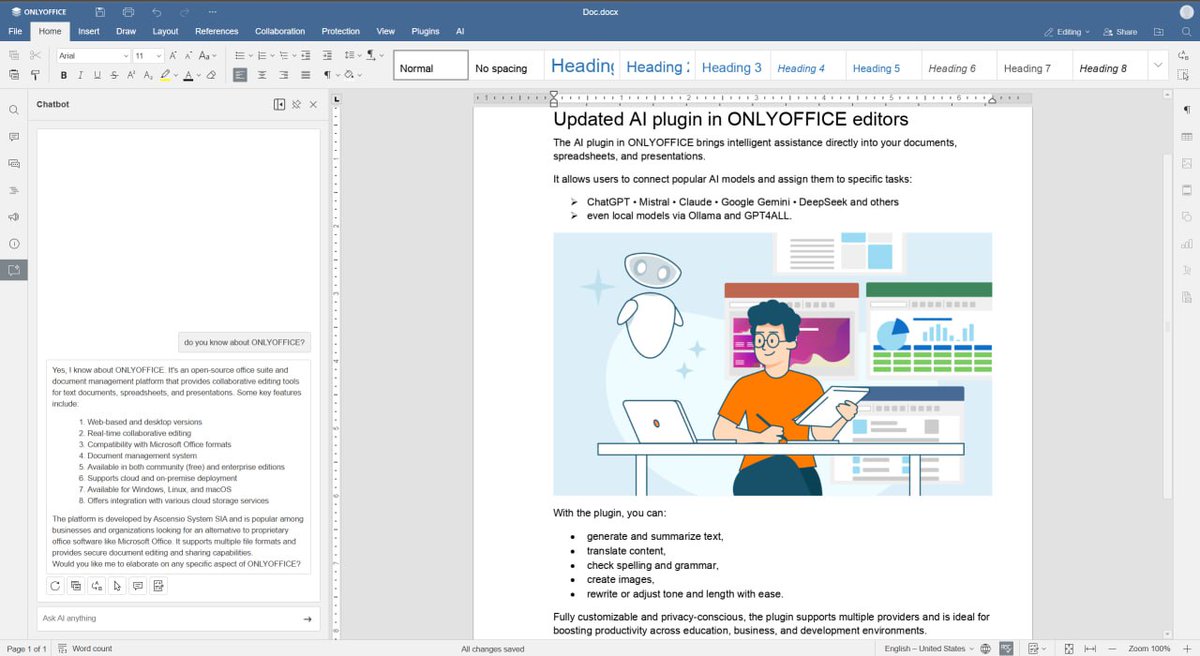This screenshot has height=656, width=1200.
Task: Expand the bullets list dropdown
Action: pos(250,56)
